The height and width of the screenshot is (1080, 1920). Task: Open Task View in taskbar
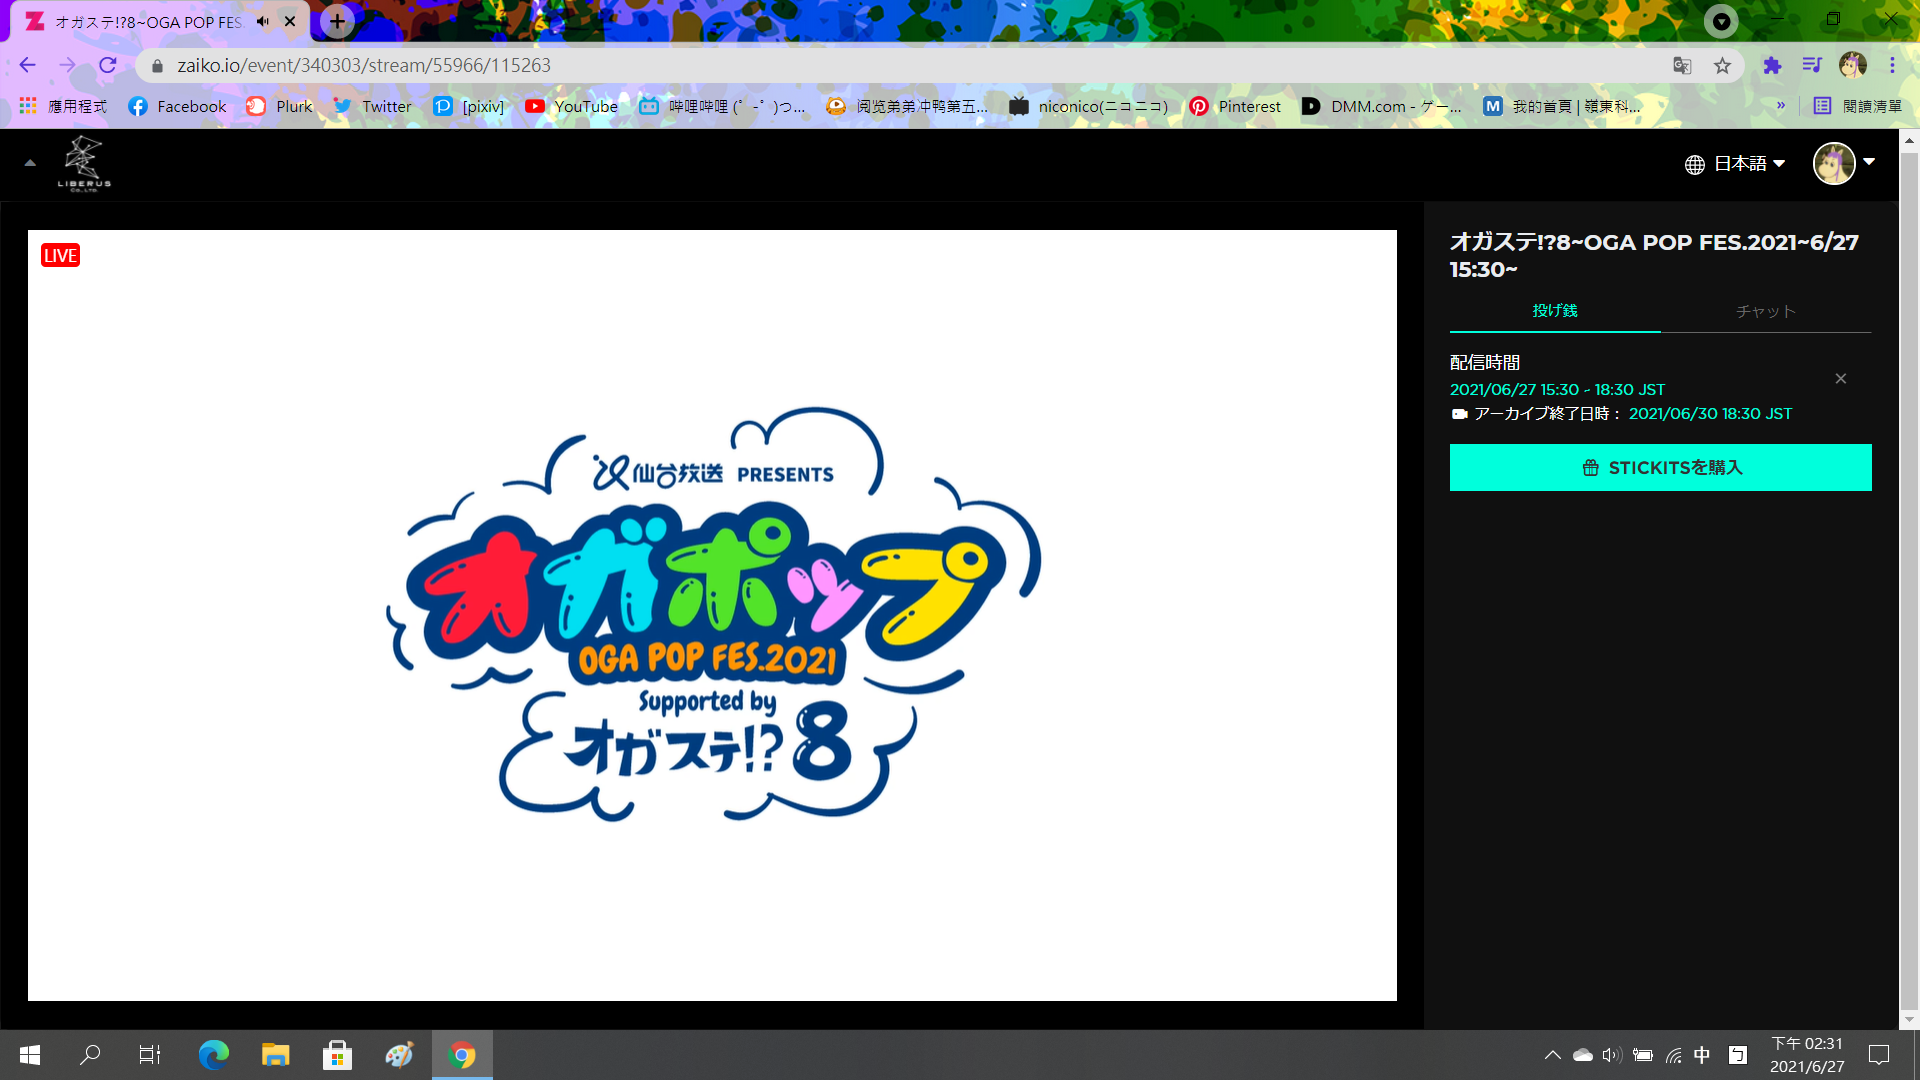pos(150,1055)
